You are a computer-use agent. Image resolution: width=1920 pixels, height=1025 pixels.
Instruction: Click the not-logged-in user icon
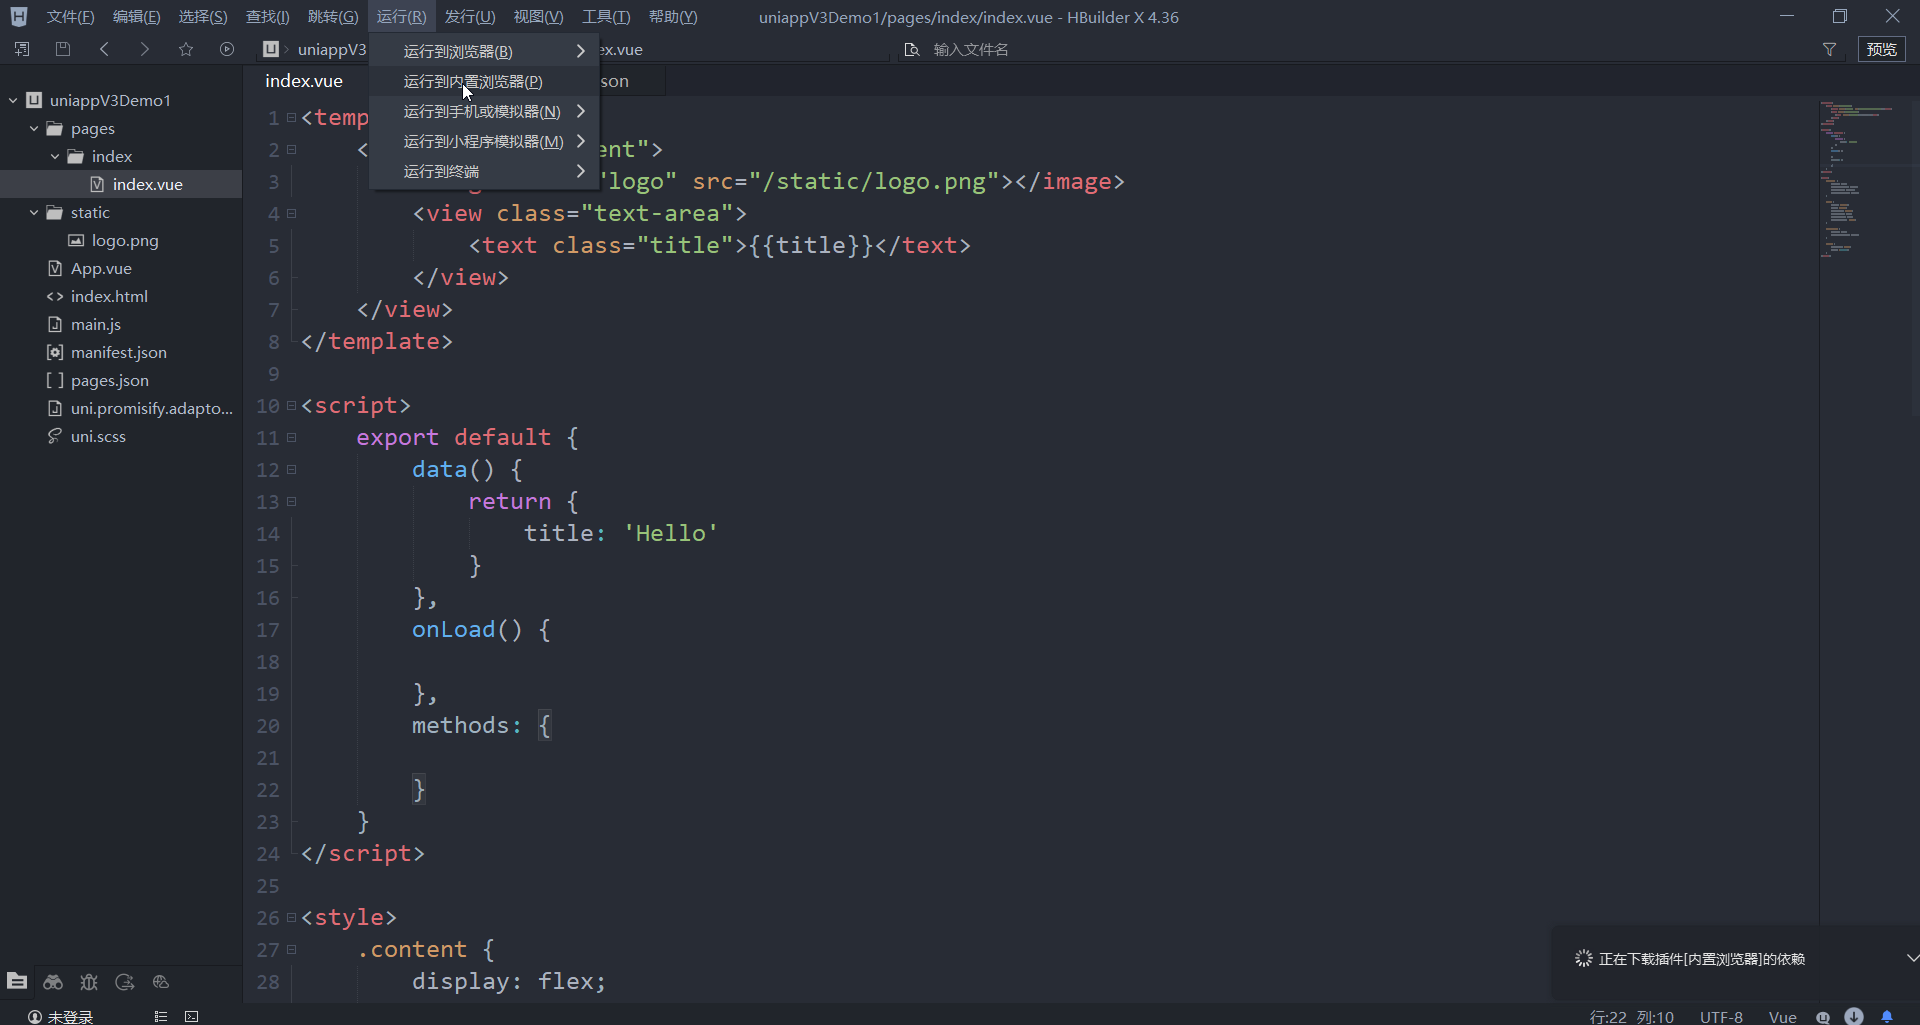pyautogui.click(x=35, y=1016)
